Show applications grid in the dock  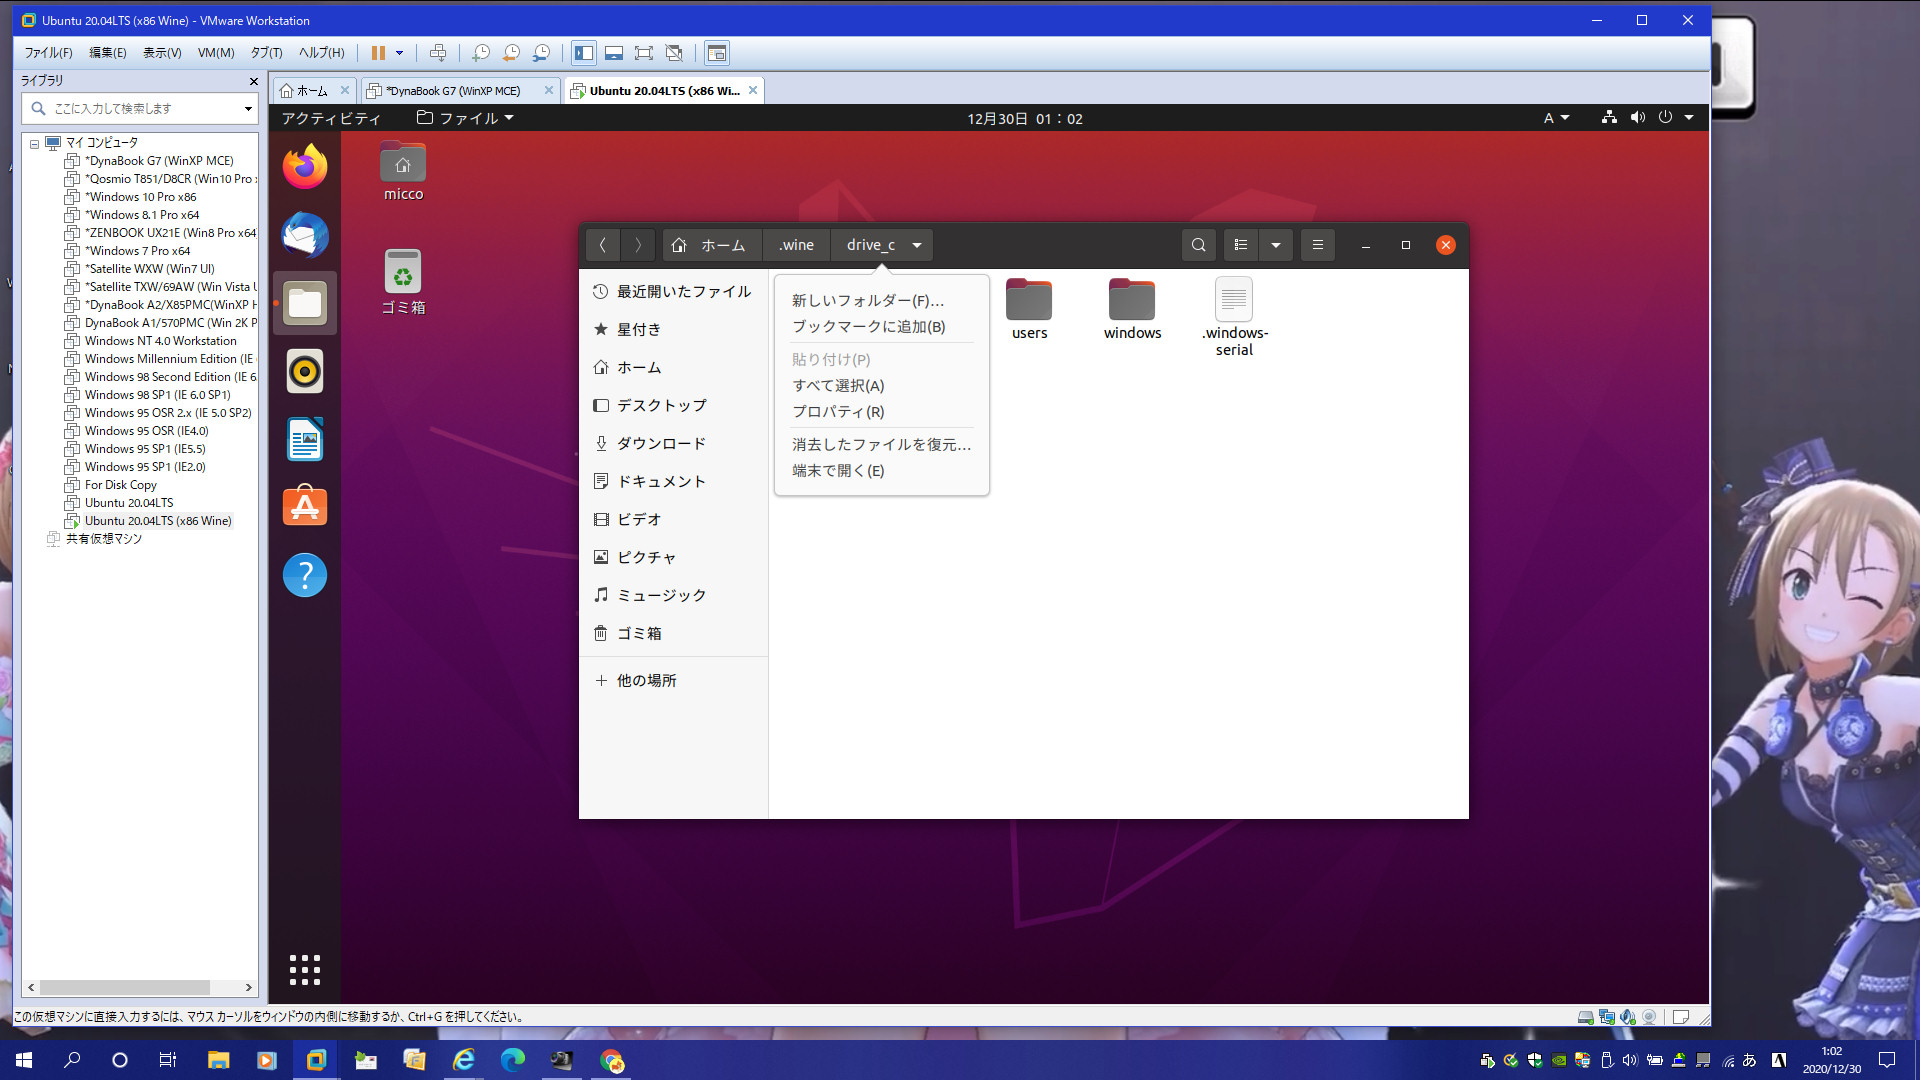305,969
